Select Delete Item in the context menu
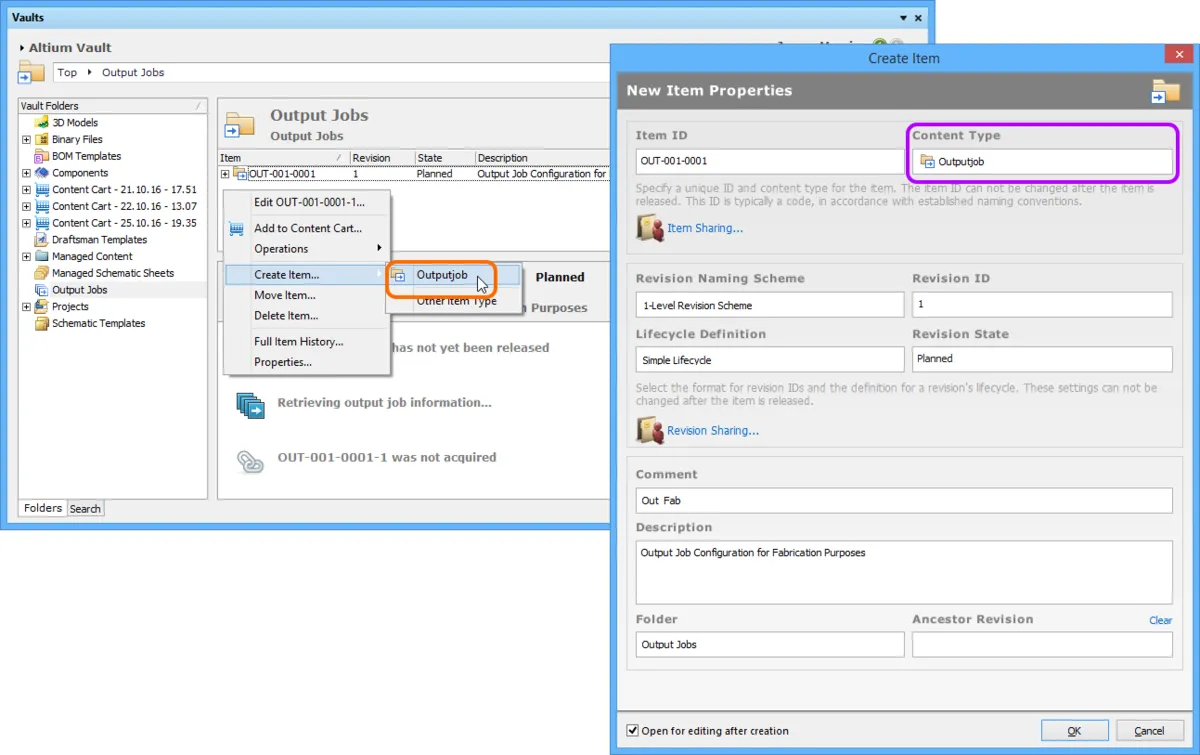The width and height of the screenshot is (1200, 755). click(307, 316)
